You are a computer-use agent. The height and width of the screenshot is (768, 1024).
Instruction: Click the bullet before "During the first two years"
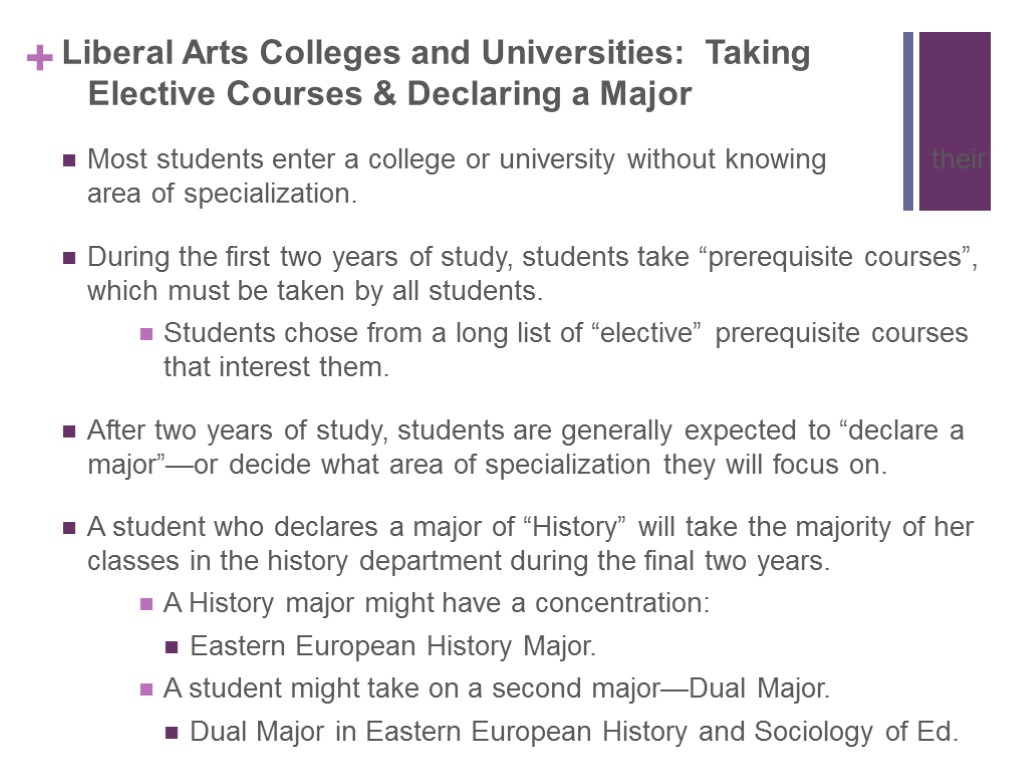point(69,258)
